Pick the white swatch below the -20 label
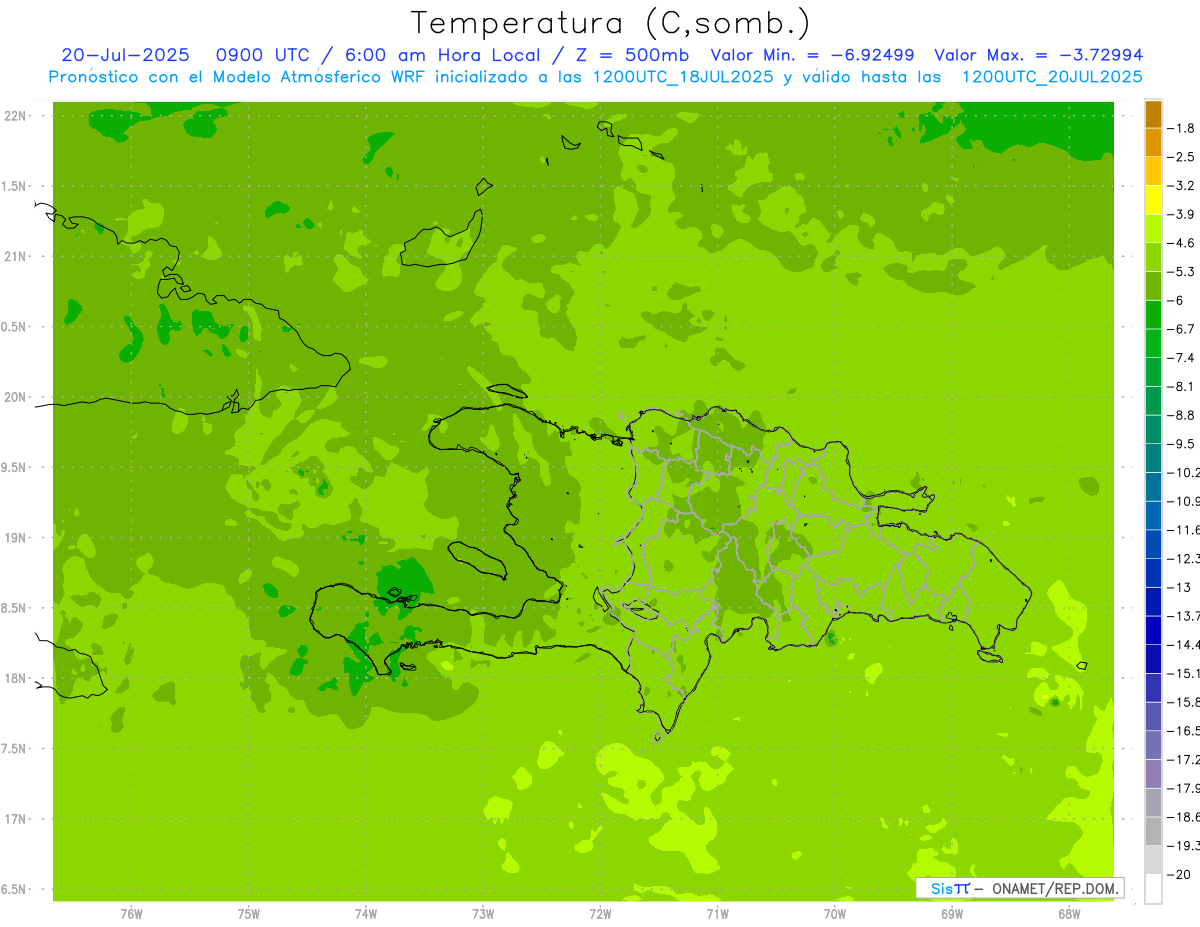The width and height of the screenshot is (1200, 927). pos(1153,889)
